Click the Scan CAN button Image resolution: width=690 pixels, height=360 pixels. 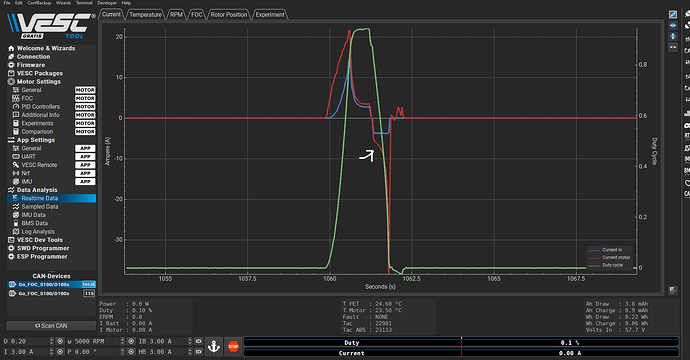(51, 326)
